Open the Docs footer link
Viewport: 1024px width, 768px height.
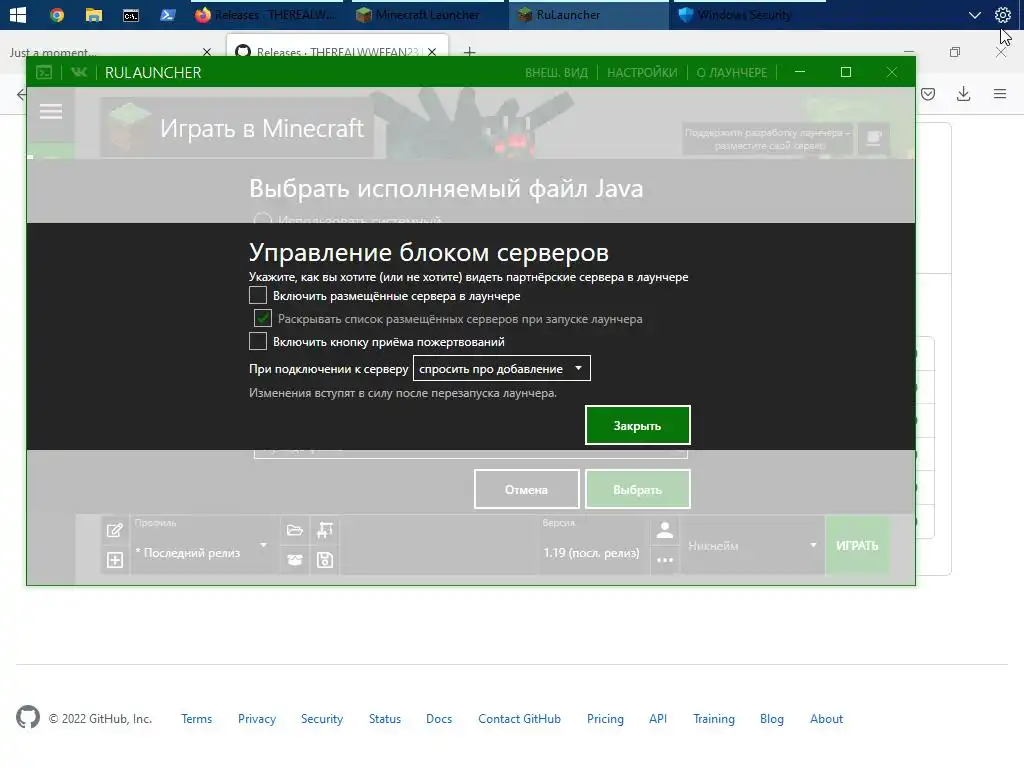[439, 718]
